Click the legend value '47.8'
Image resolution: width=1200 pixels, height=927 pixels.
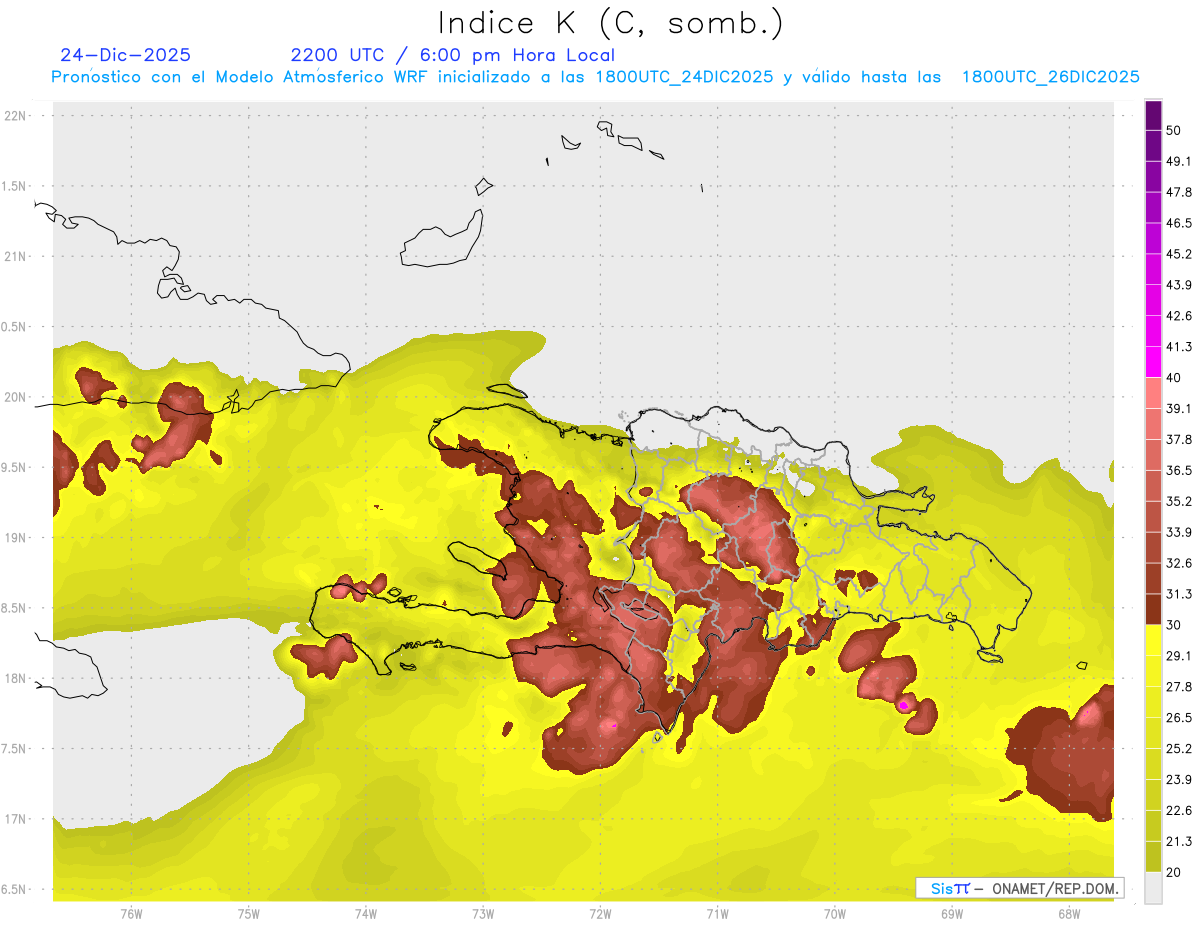pos(1178,192)
